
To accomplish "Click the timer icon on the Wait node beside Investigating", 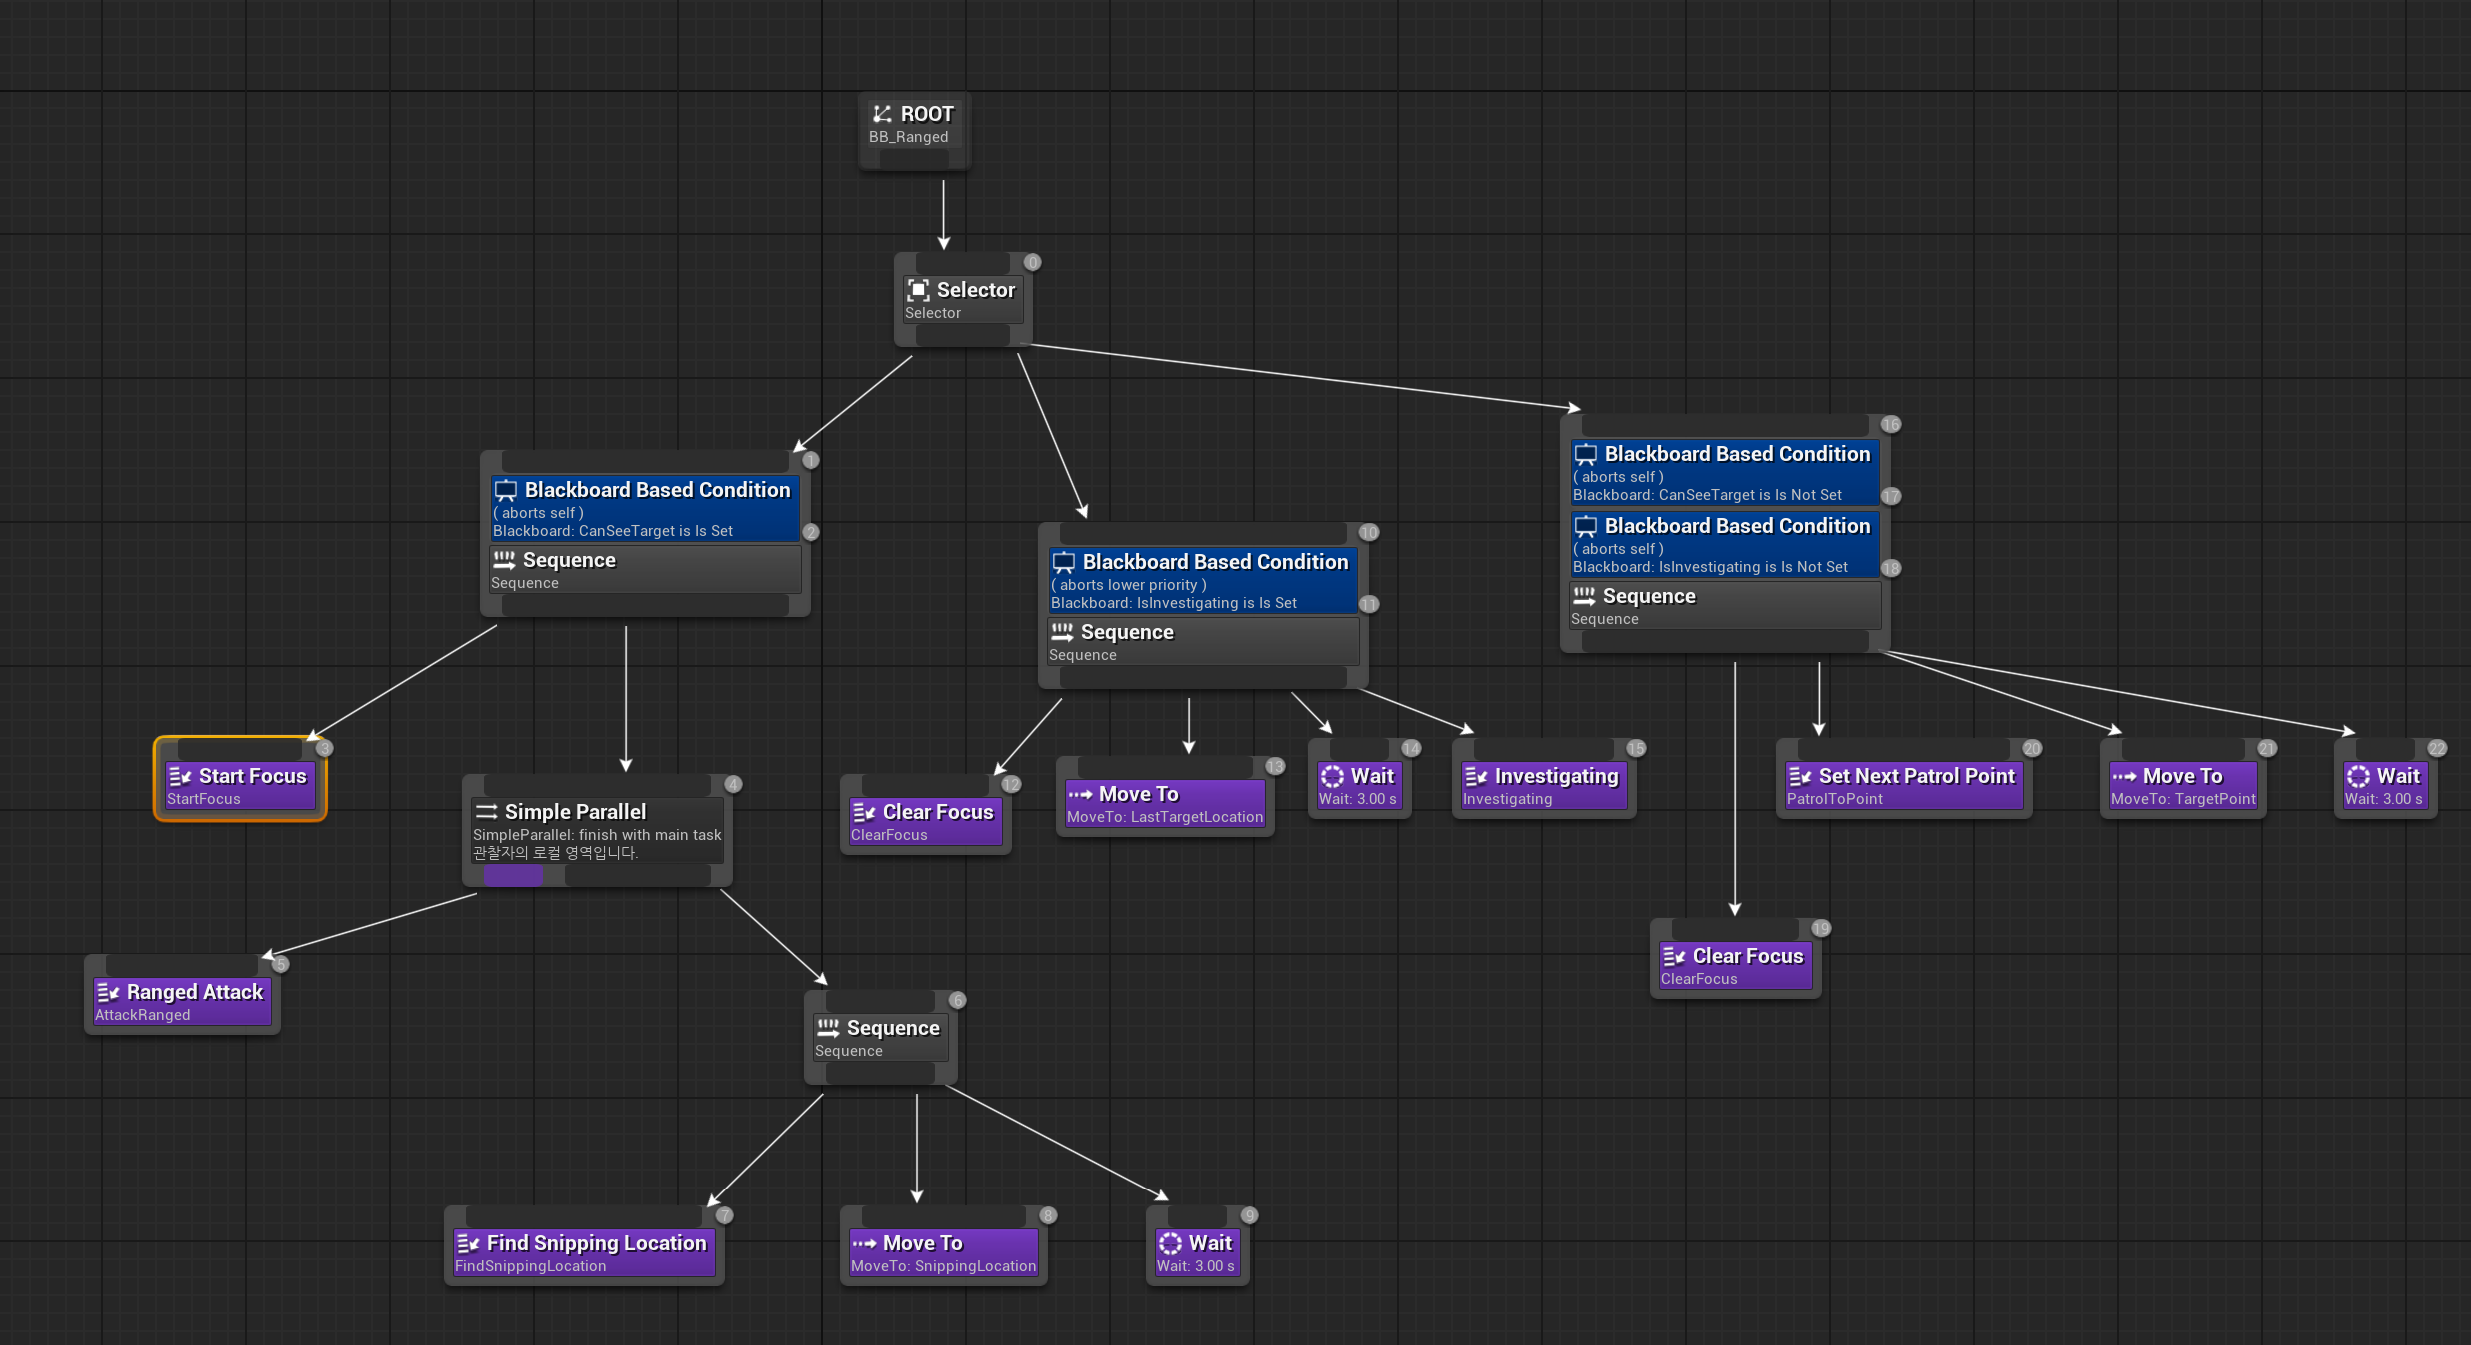I will [1333, 776].
